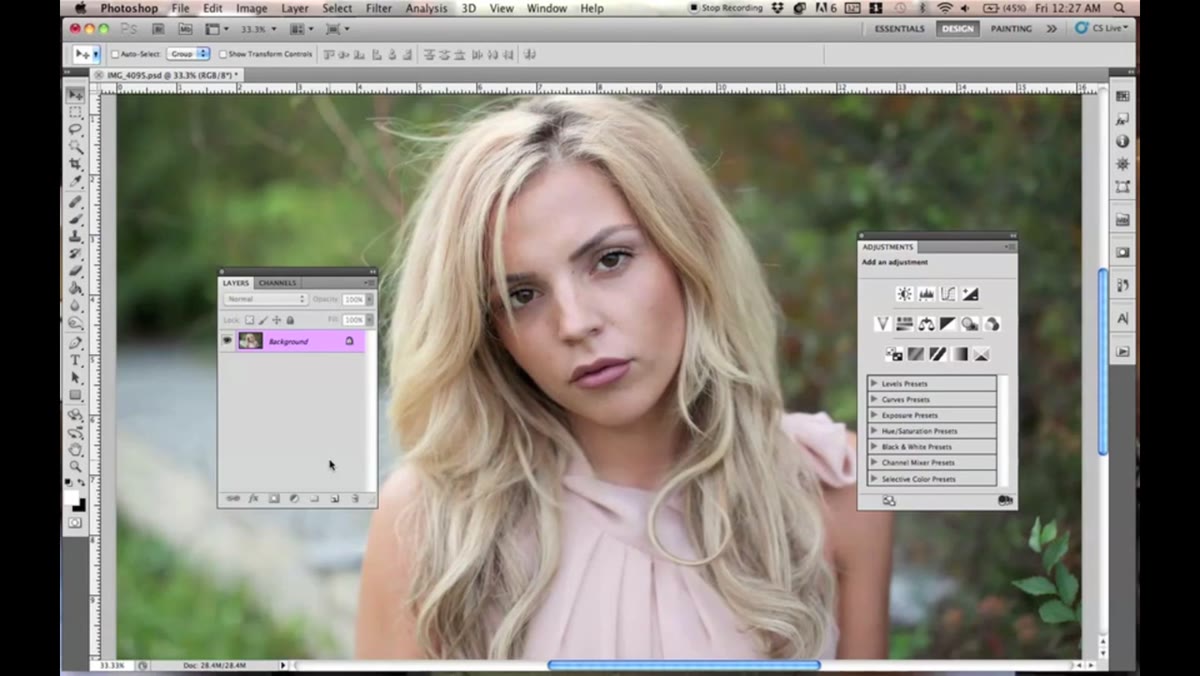Select the Dodge tool

75,323
